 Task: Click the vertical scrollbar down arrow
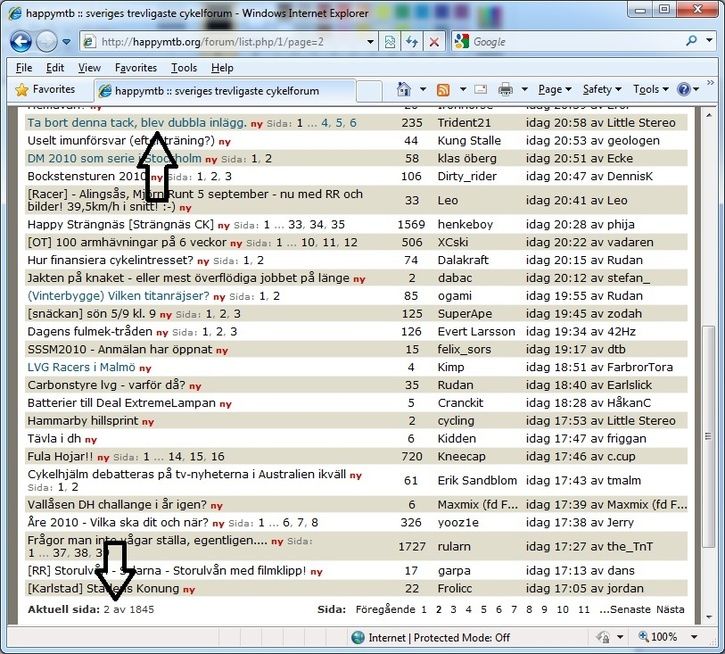[709, 614]
